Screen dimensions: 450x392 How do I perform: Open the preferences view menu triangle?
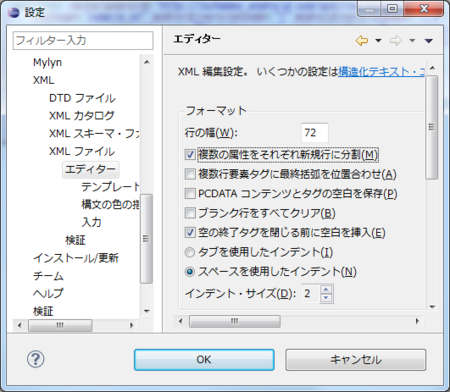pyautogui.click(x=429, y=41)
